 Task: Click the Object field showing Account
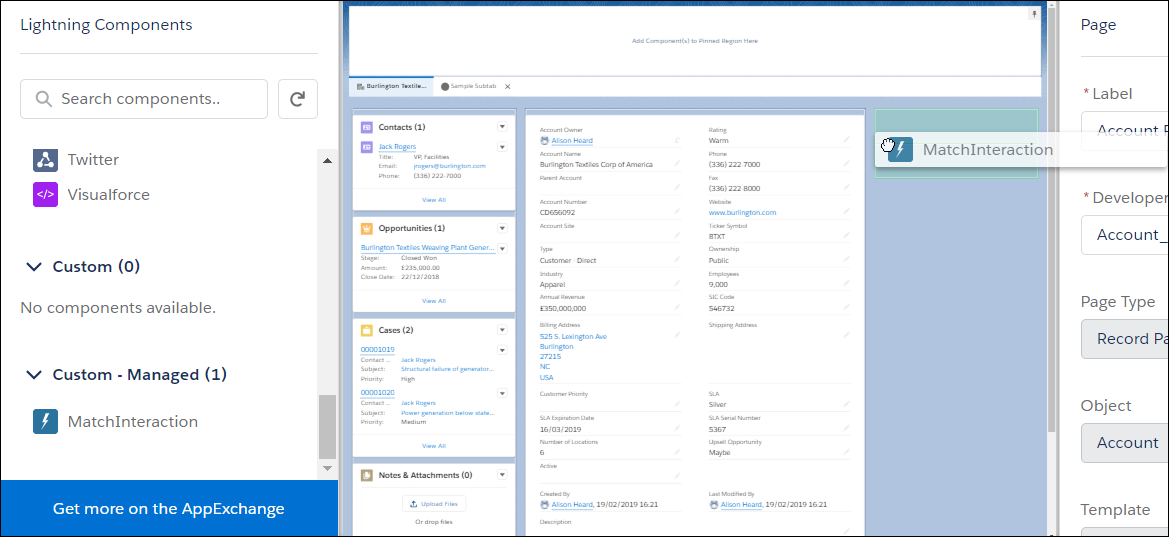pyautogui.click(x=1124, y=443)
